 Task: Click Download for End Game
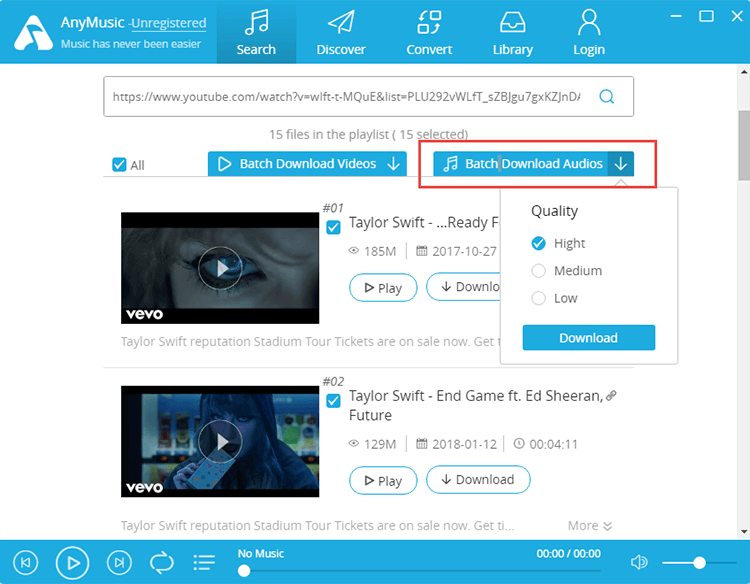point(478,479)
